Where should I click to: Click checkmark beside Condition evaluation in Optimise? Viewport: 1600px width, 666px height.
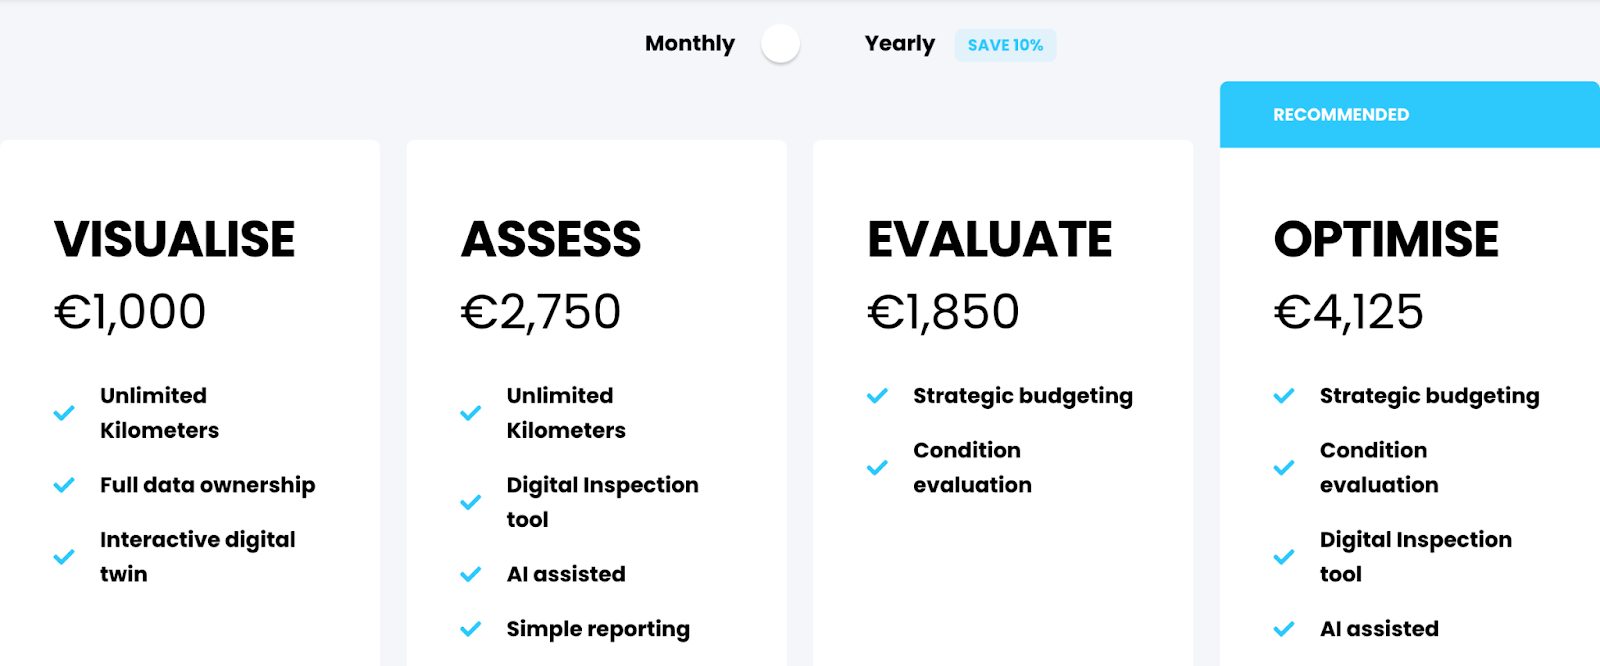pos(1284,468)
